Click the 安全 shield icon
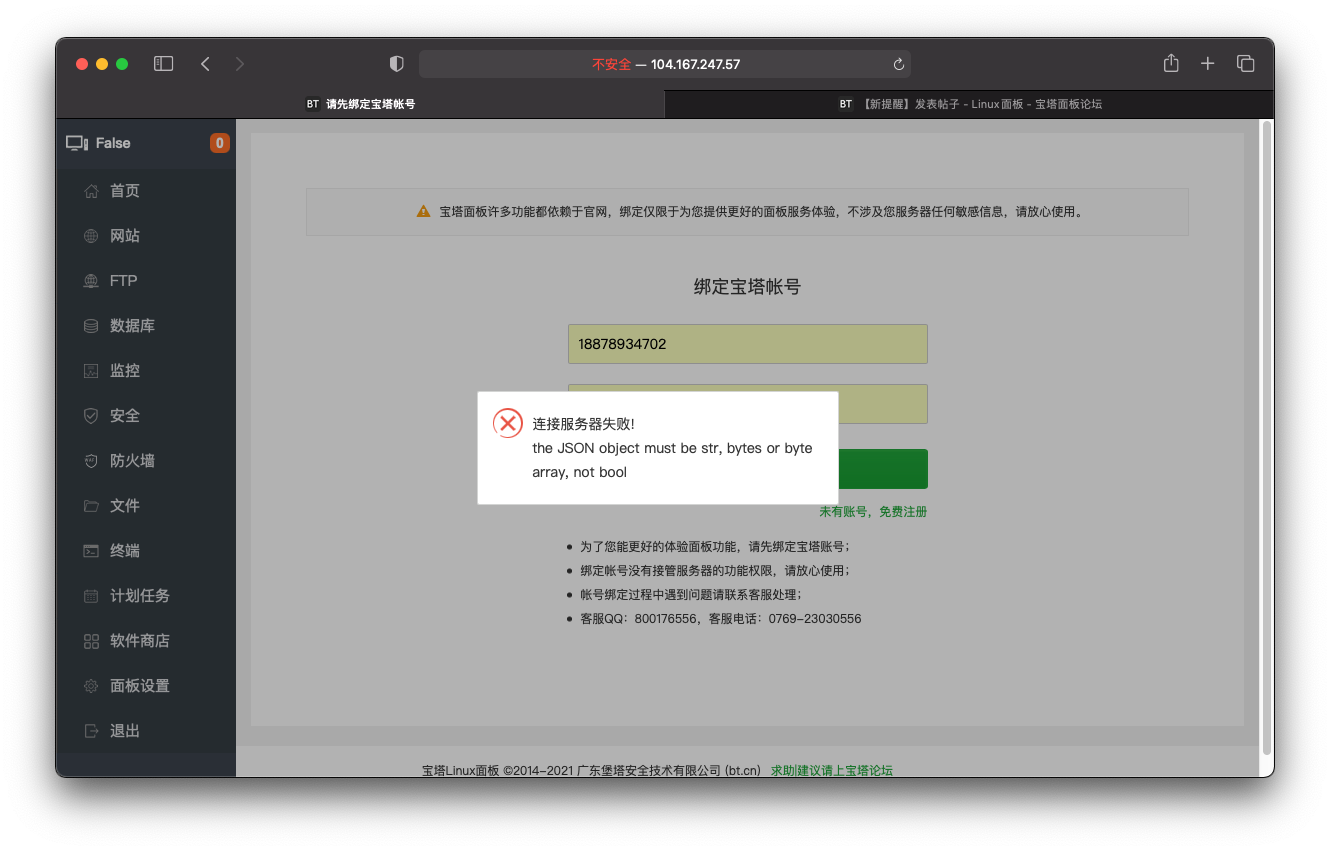This screenshot has height=851, width=1330. pyautogui.click(x=92, y=416)
